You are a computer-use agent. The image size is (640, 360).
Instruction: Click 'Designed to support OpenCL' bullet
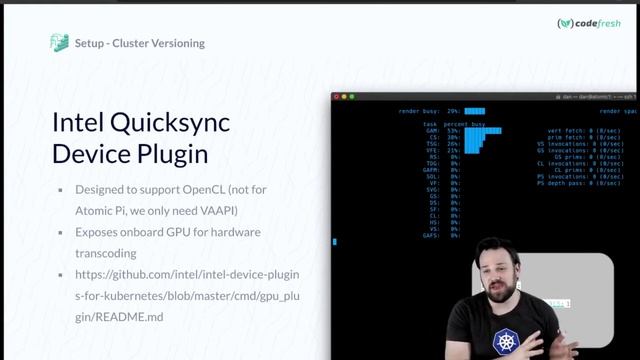(x=171, y=200)
